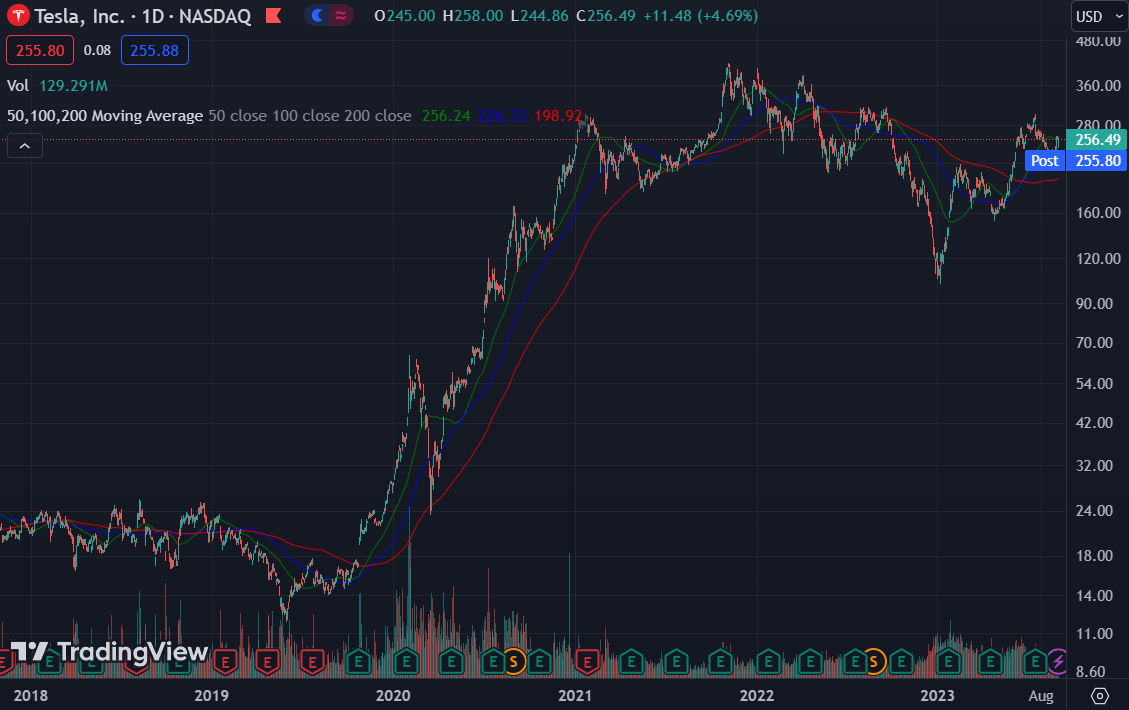Click the green 256.49 price scale label
This screenshot has height=710, width=1129.
pos(1097,140)
